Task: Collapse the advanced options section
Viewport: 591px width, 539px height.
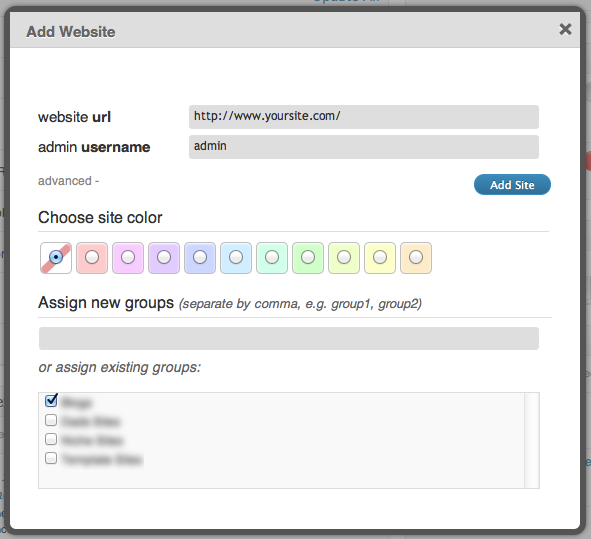Action: pos(68,181)
